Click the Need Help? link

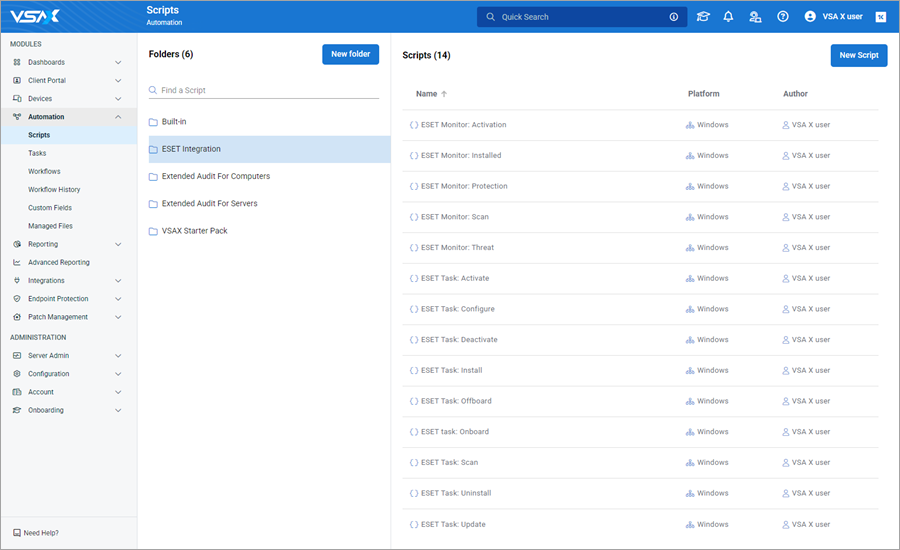tap(41, 533)
